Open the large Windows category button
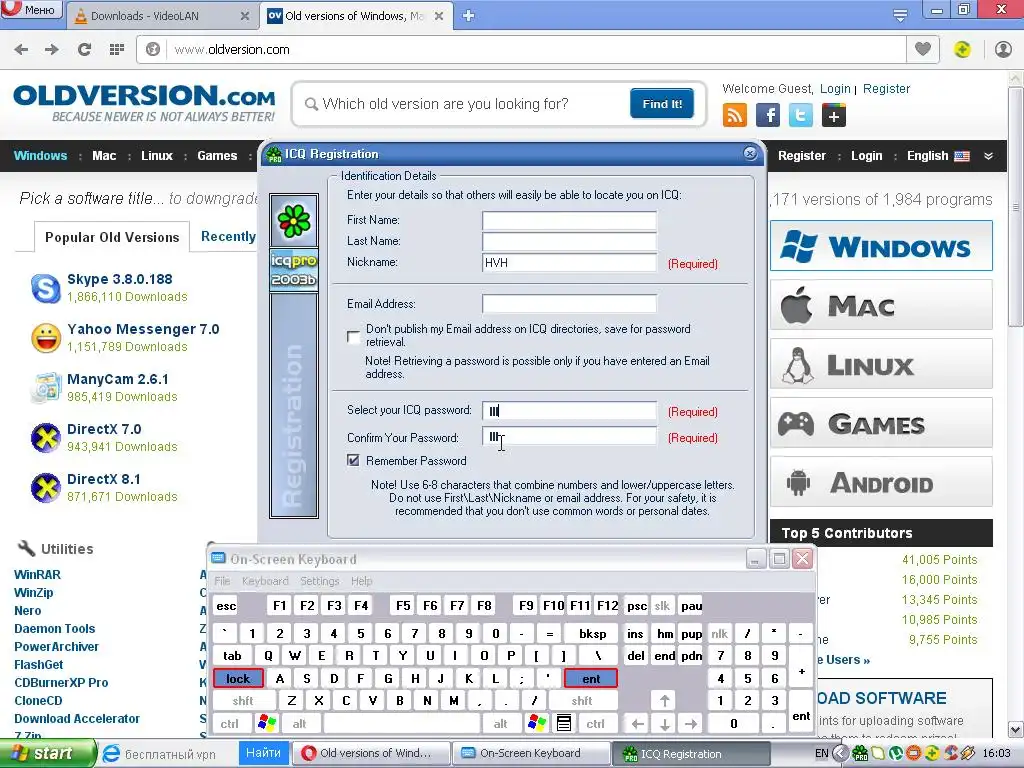1024x768 pixels. pos(881,246)
